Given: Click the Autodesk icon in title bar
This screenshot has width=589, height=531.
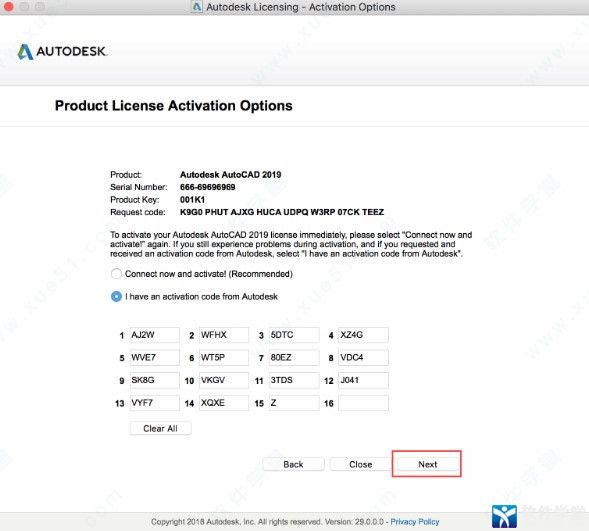Looking at the screenshot, I should pos(196,7).
